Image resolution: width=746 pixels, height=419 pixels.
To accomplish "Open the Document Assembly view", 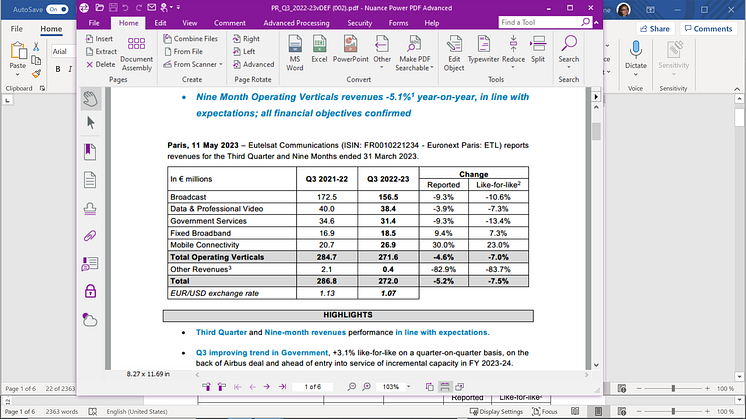I will tap(137, 54).
